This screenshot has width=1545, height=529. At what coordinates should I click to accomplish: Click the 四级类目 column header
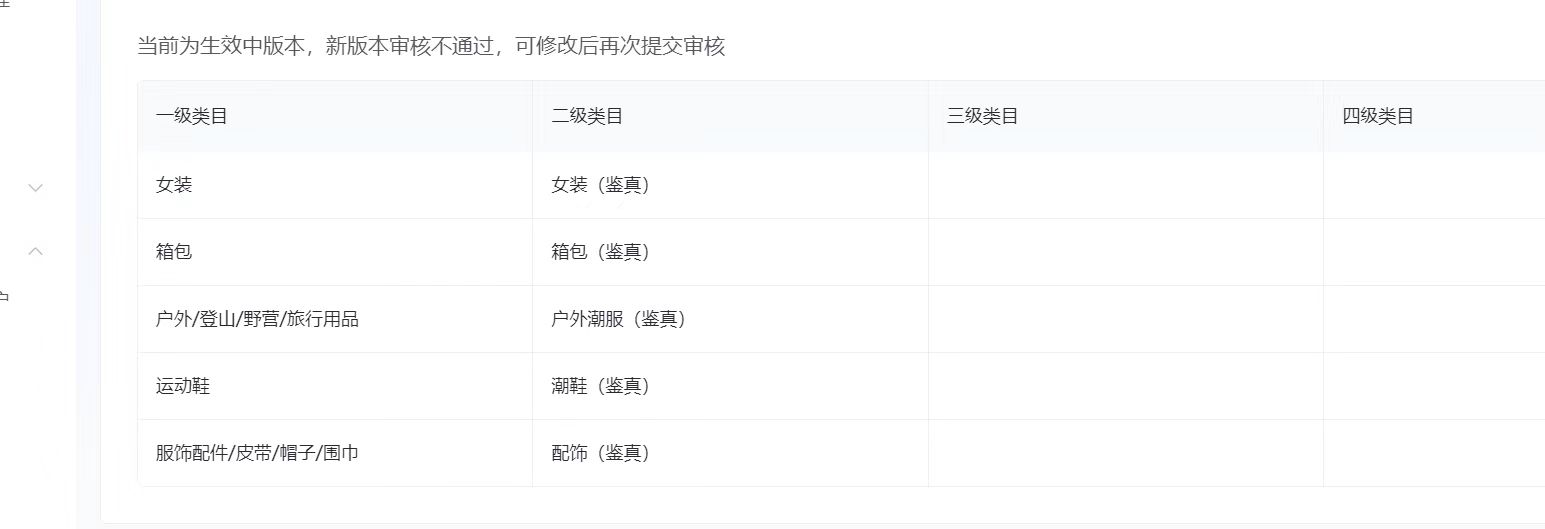[1378, 116]
